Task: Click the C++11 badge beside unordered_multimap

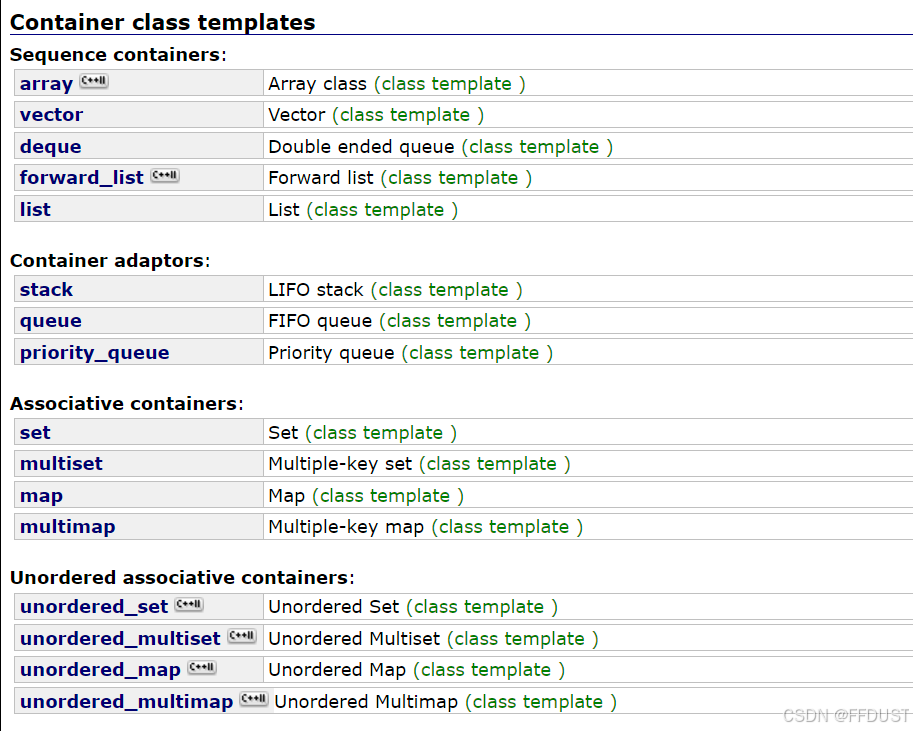Action: (254, 698)
